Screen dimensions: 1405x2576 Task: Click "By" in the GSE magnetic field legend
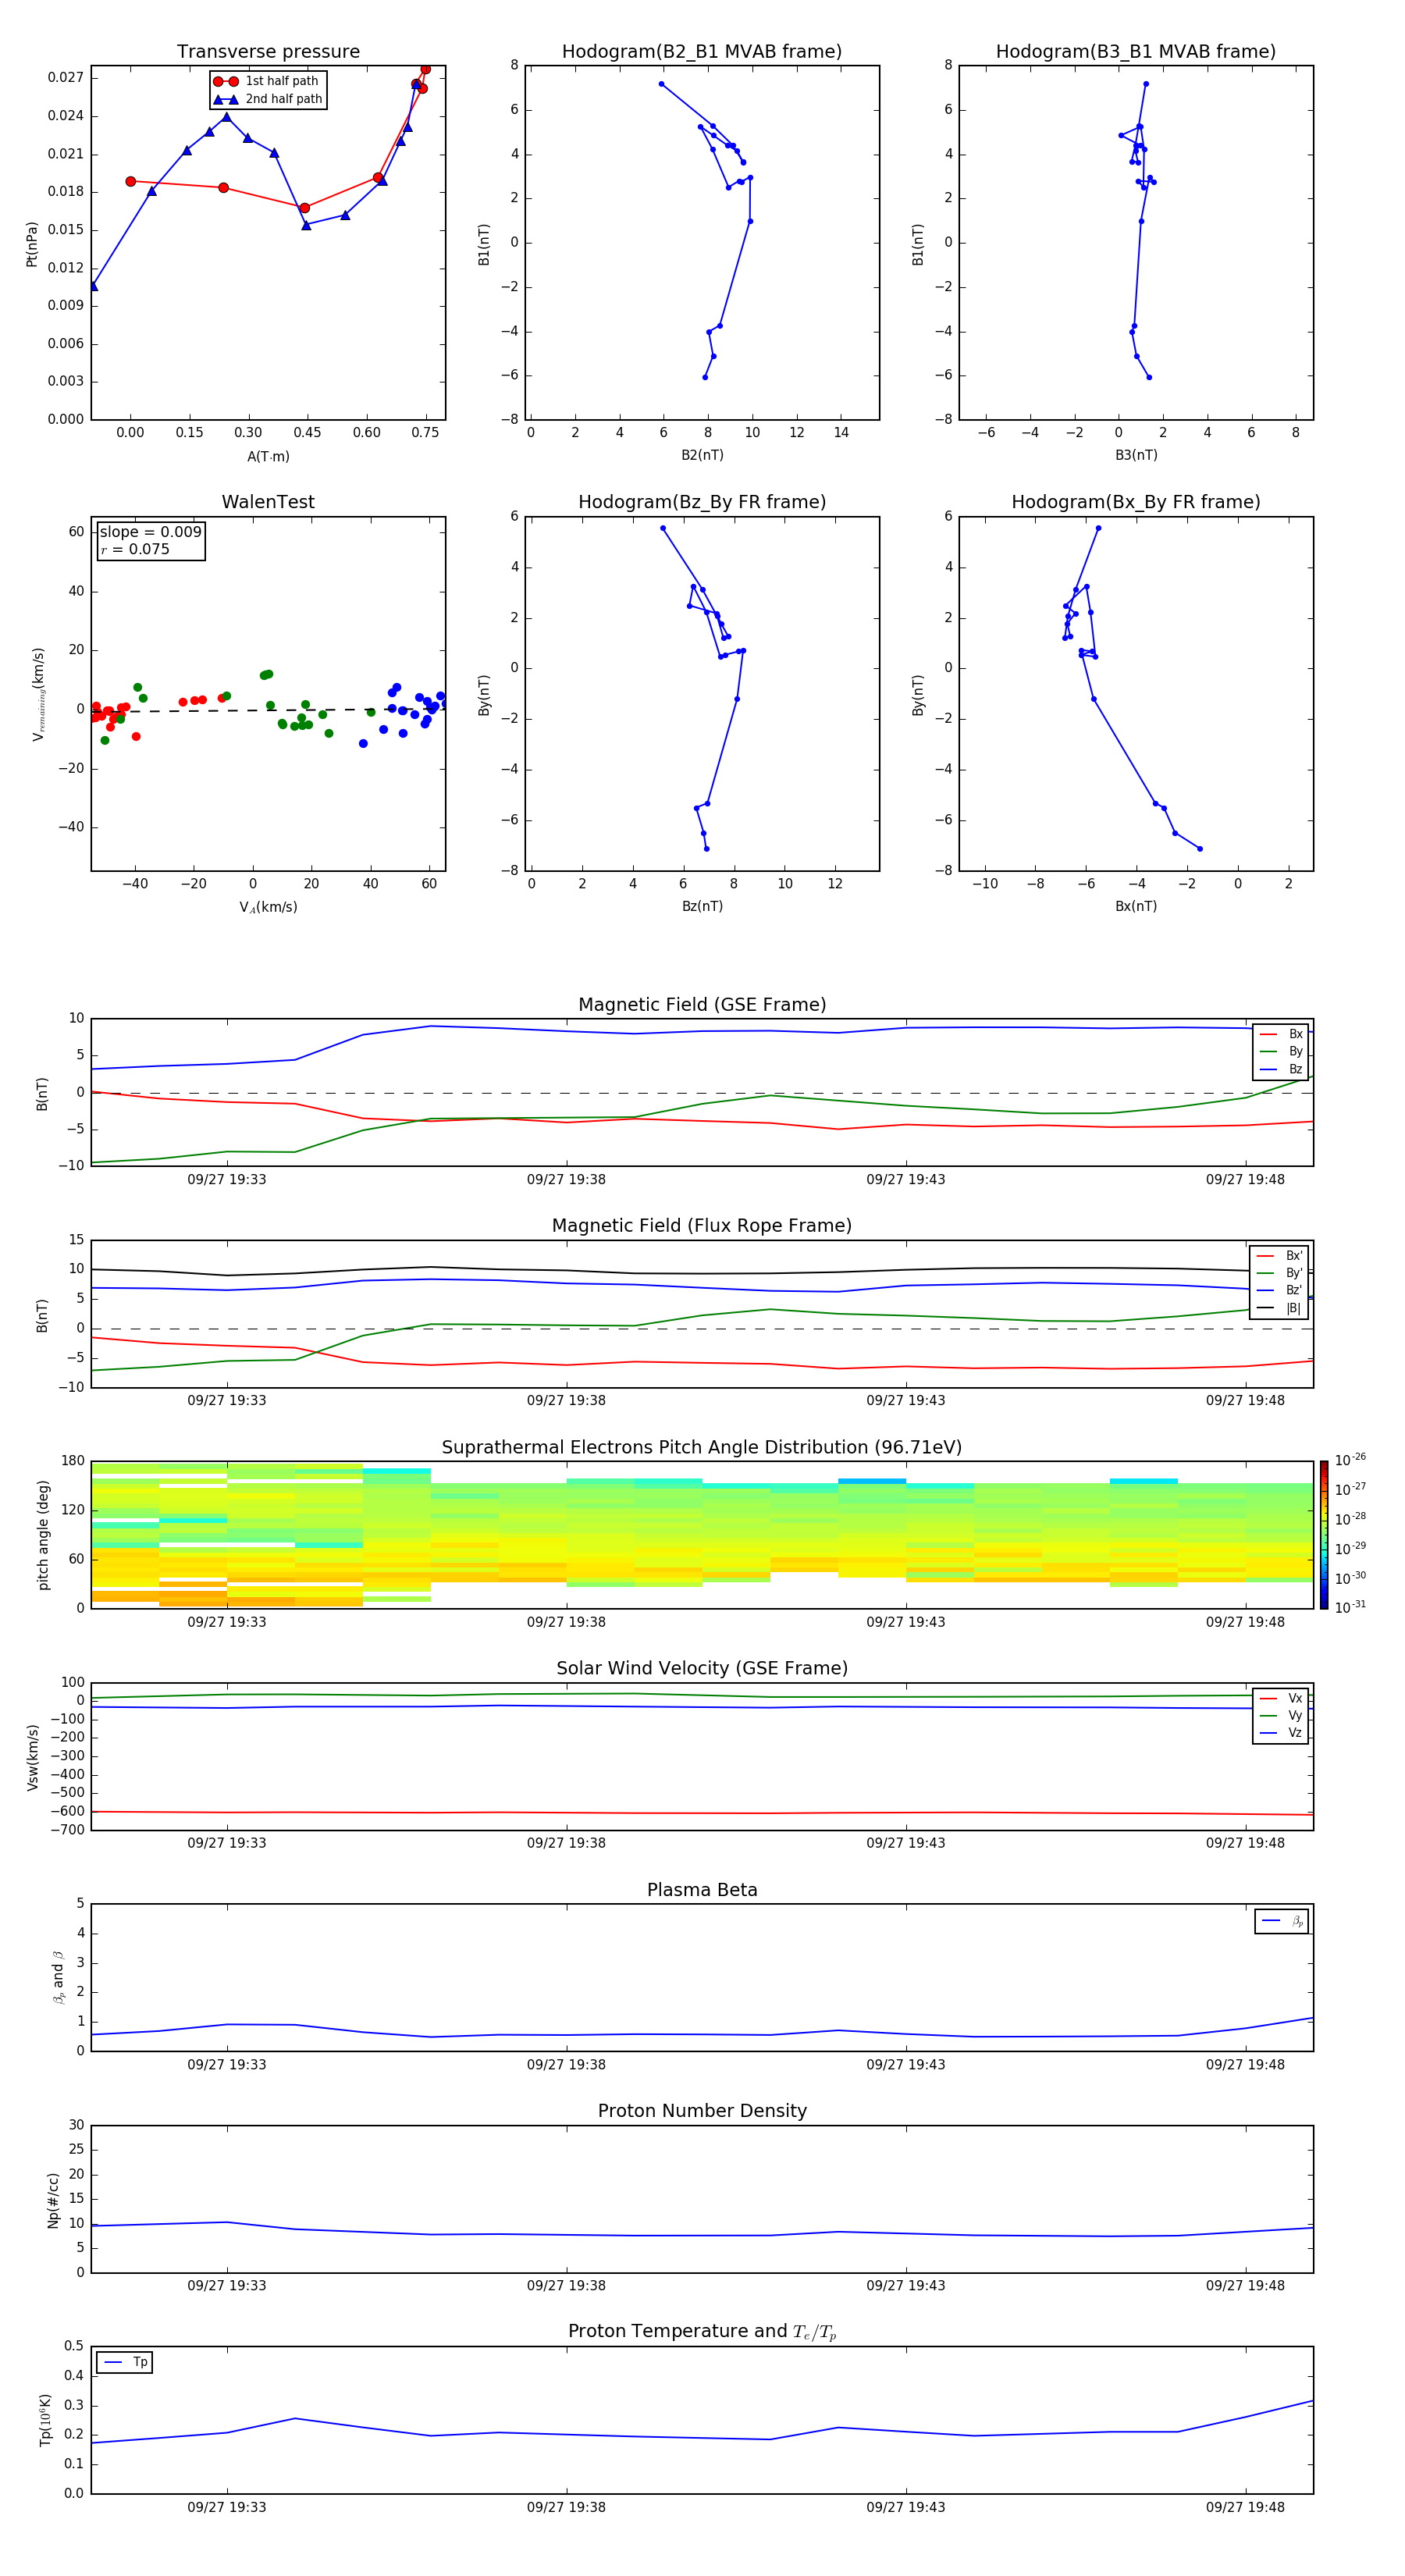1295,1052
